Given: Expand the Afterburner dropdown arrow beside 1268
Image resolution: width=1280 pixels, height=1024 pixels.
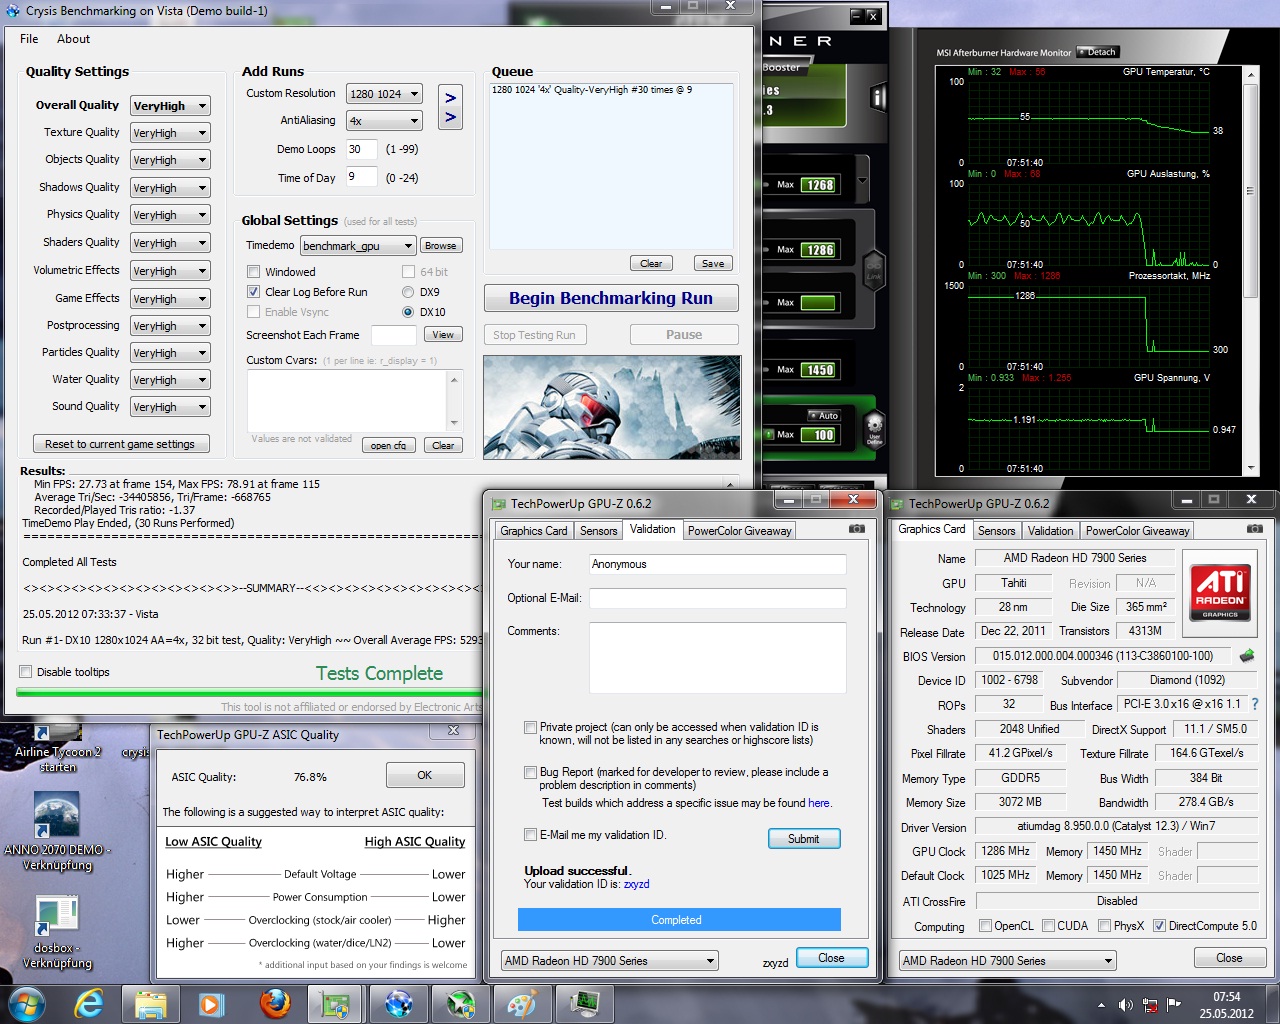Looking at the screenshot, I should tap(862, 181).
